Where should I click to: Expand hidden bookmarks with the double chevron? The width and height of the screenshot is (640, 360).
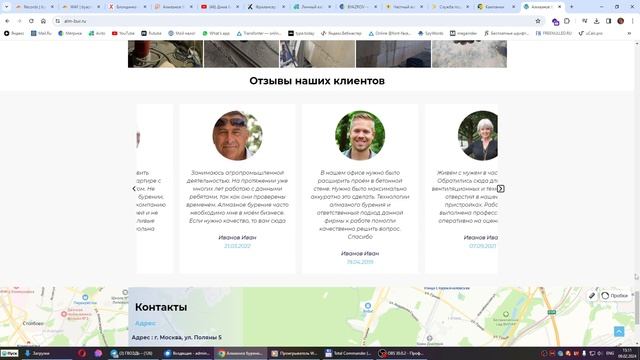[x=629, y=33]
